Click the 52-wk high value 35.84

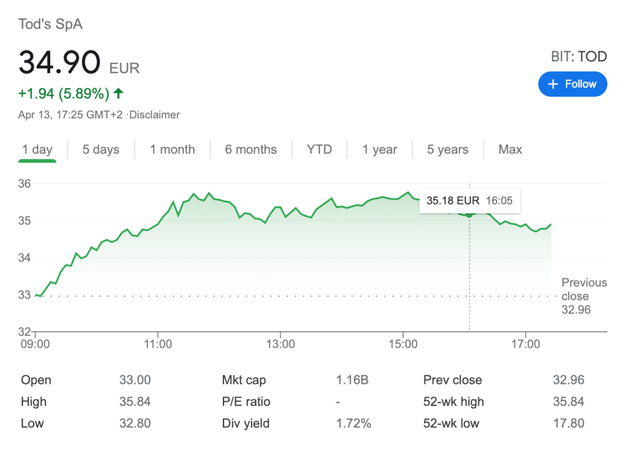[x=568, y=402]
